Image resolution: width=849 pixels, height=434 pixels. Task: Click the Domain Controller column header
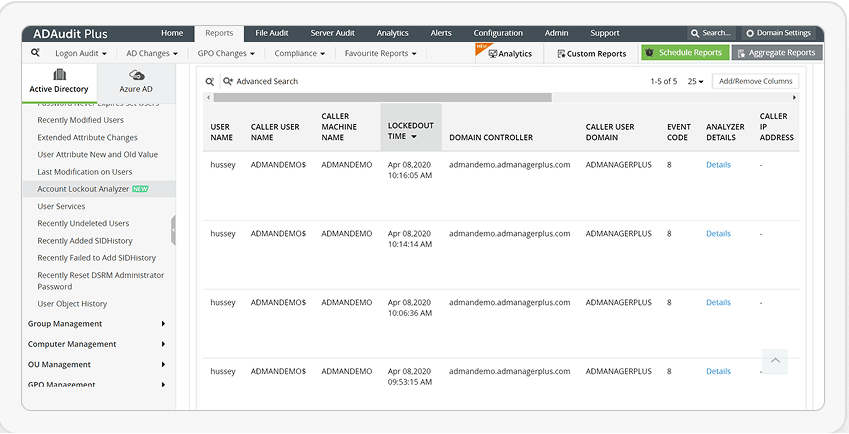(x=491, y=137)
